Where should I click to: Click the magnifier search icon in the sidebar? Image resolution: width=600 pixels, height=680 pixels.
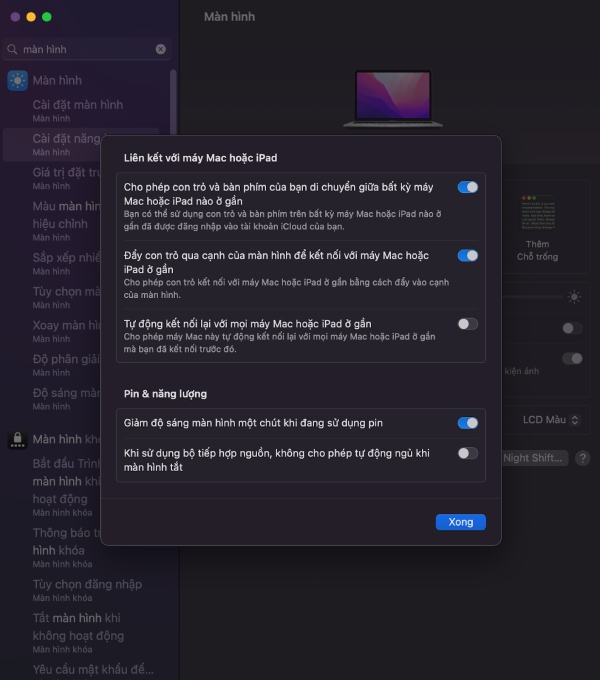coord(12,49)
